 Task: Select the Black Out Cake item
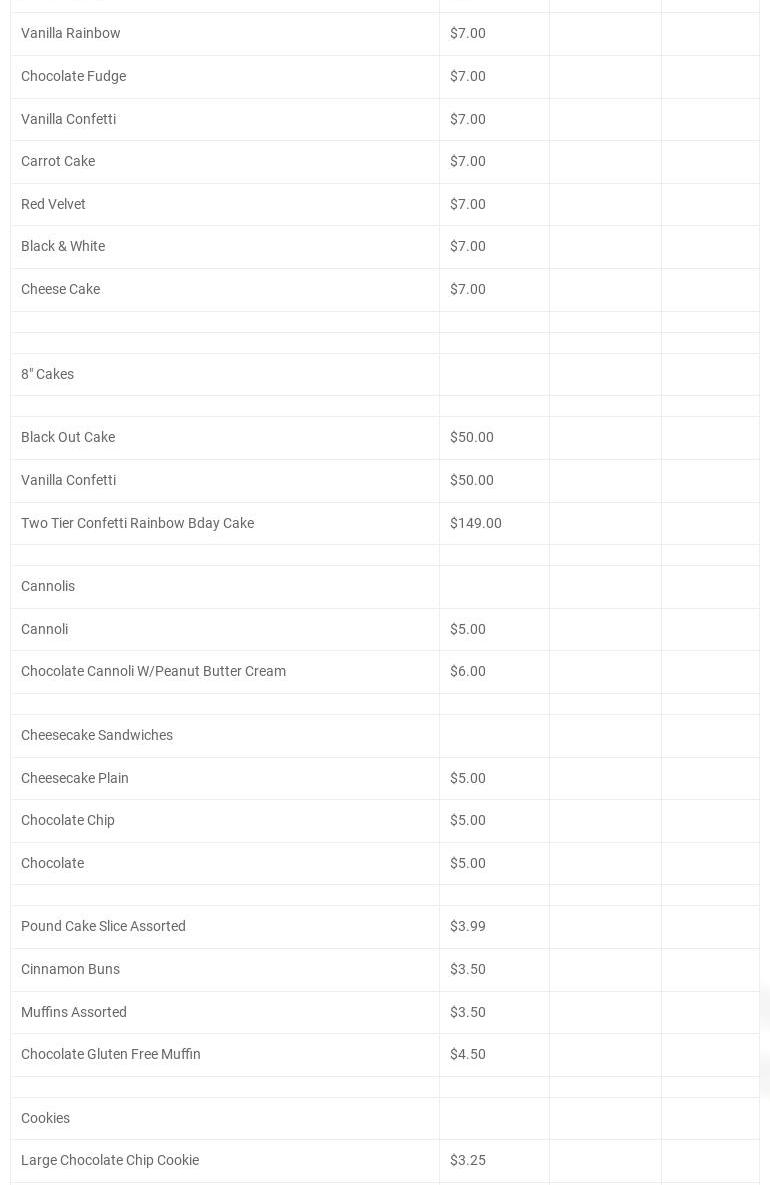coord(68,437)
